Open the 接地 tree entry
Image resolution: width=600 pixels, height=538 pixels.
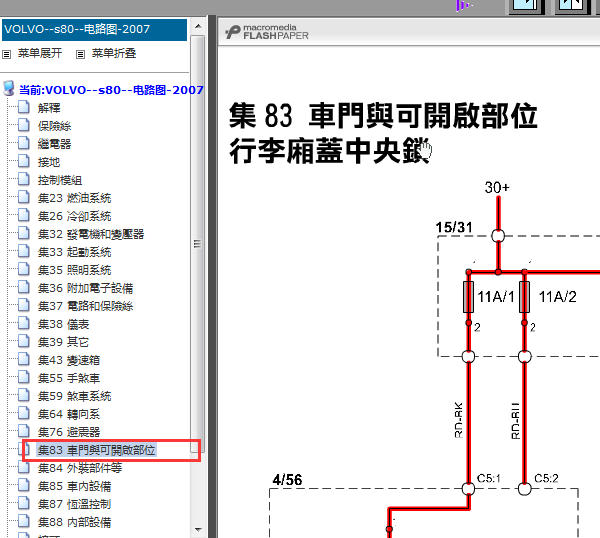click(49, 162)
